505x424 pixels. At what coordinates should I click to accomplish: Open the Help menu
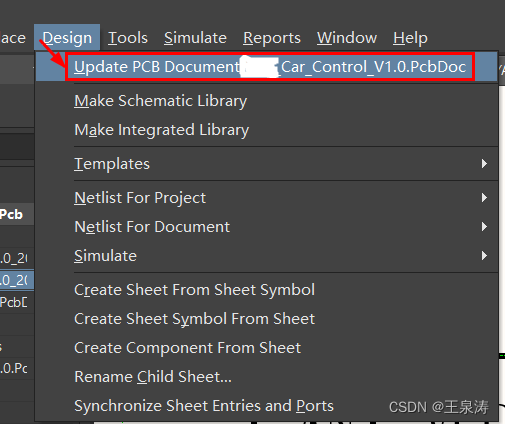tap(410, 37)
